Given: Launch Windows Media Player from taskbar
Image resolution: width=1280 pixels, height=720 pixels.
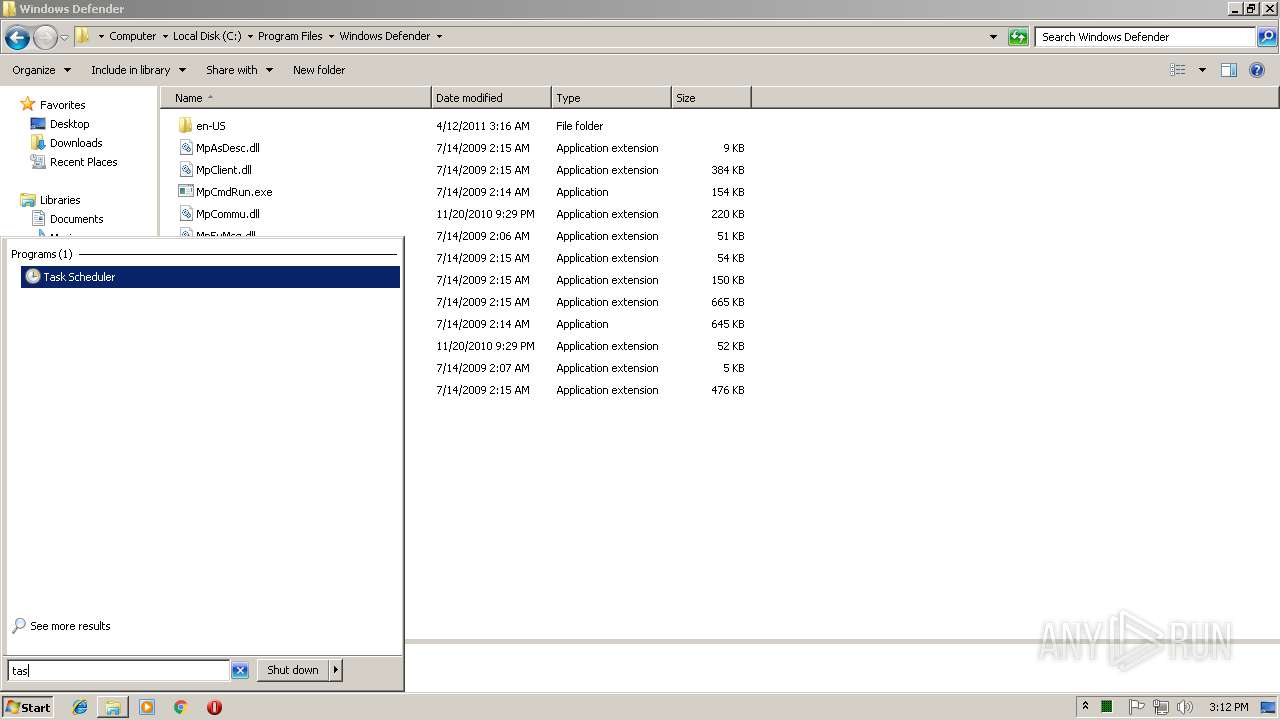Looking at the screenshot, I should pyautogui.click(x=147, y=707).
